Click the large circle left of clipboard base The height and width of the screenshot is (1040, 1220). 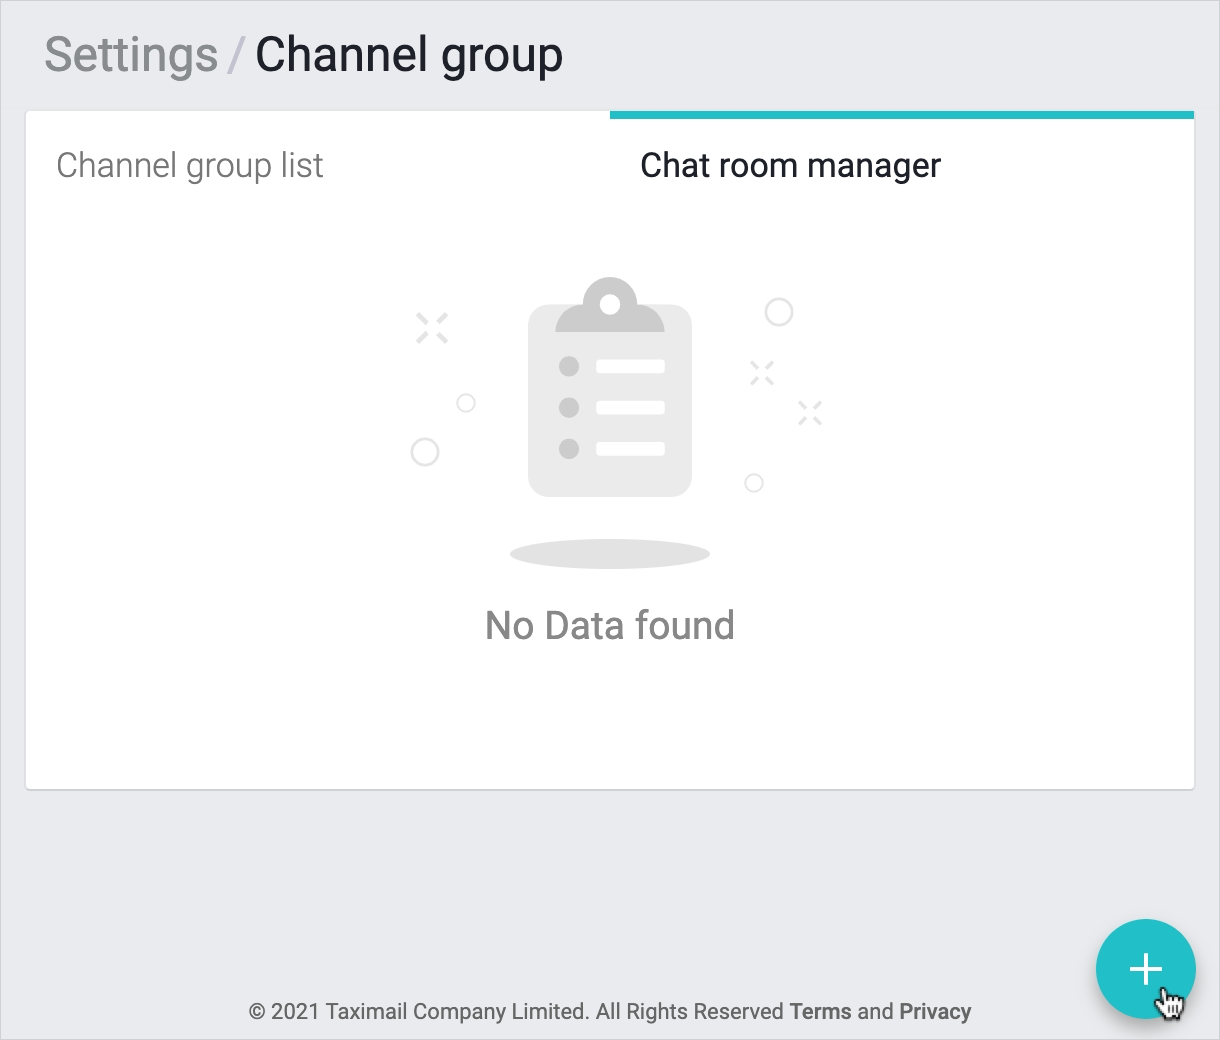point(425,452)
